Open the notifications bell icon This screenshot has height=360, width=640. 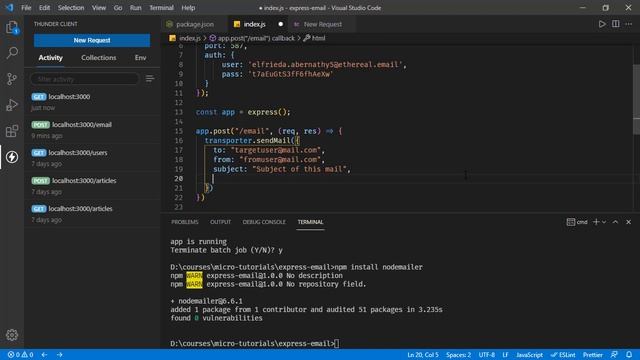pyautogui.click(x=629, y=355)
